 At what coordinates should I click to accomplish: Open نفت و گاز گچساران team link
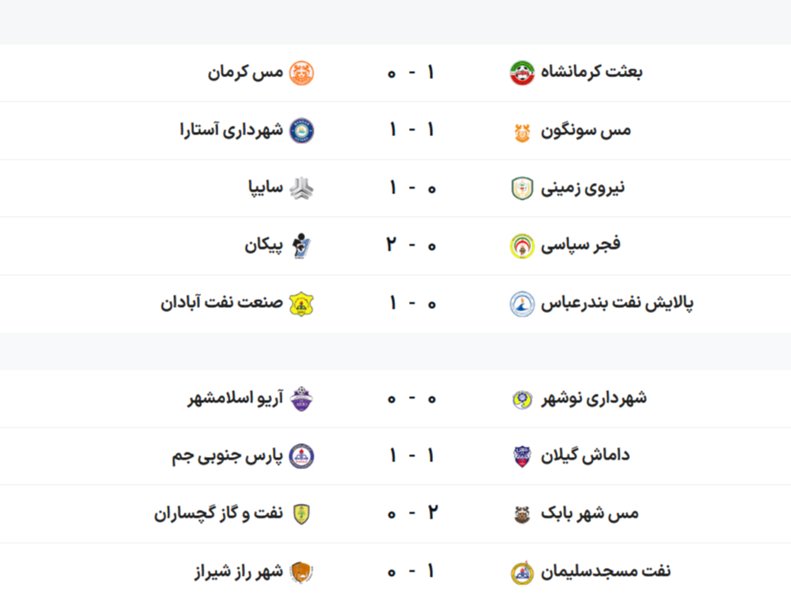point(218,514)
